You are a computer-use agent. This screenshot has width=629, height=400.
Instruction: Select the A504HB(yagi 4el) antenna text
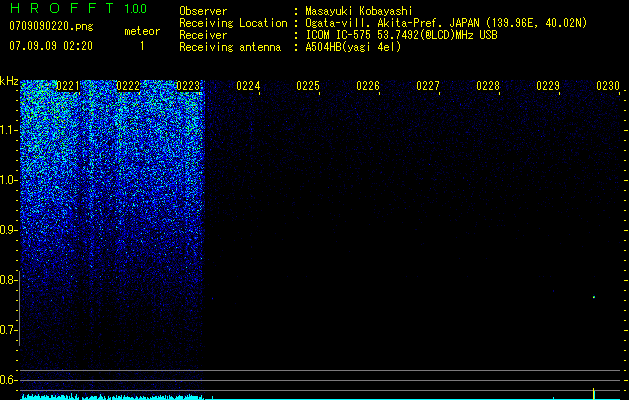353,47
